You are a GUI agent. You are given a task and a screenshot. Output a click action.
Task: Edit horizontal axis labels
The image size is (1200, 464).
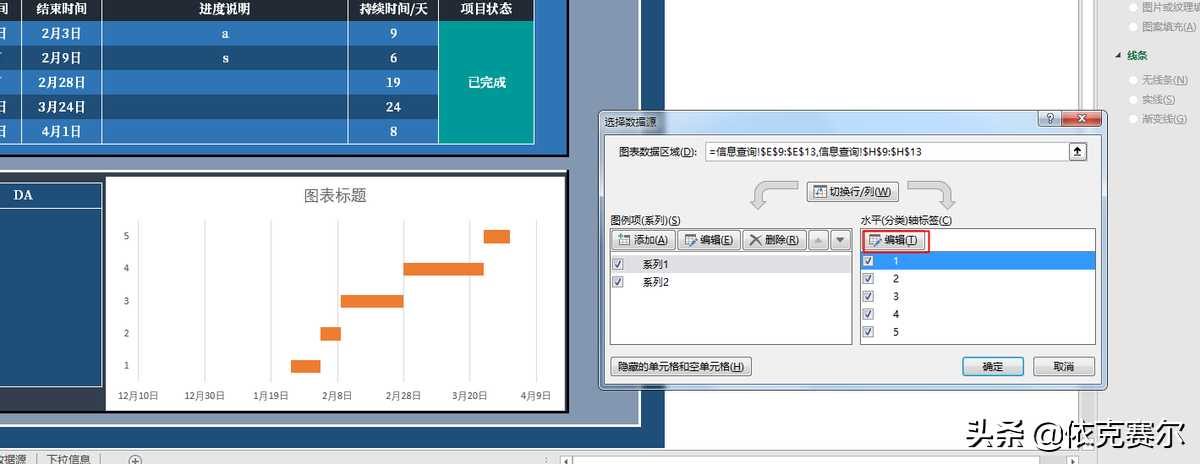point(896,240)
